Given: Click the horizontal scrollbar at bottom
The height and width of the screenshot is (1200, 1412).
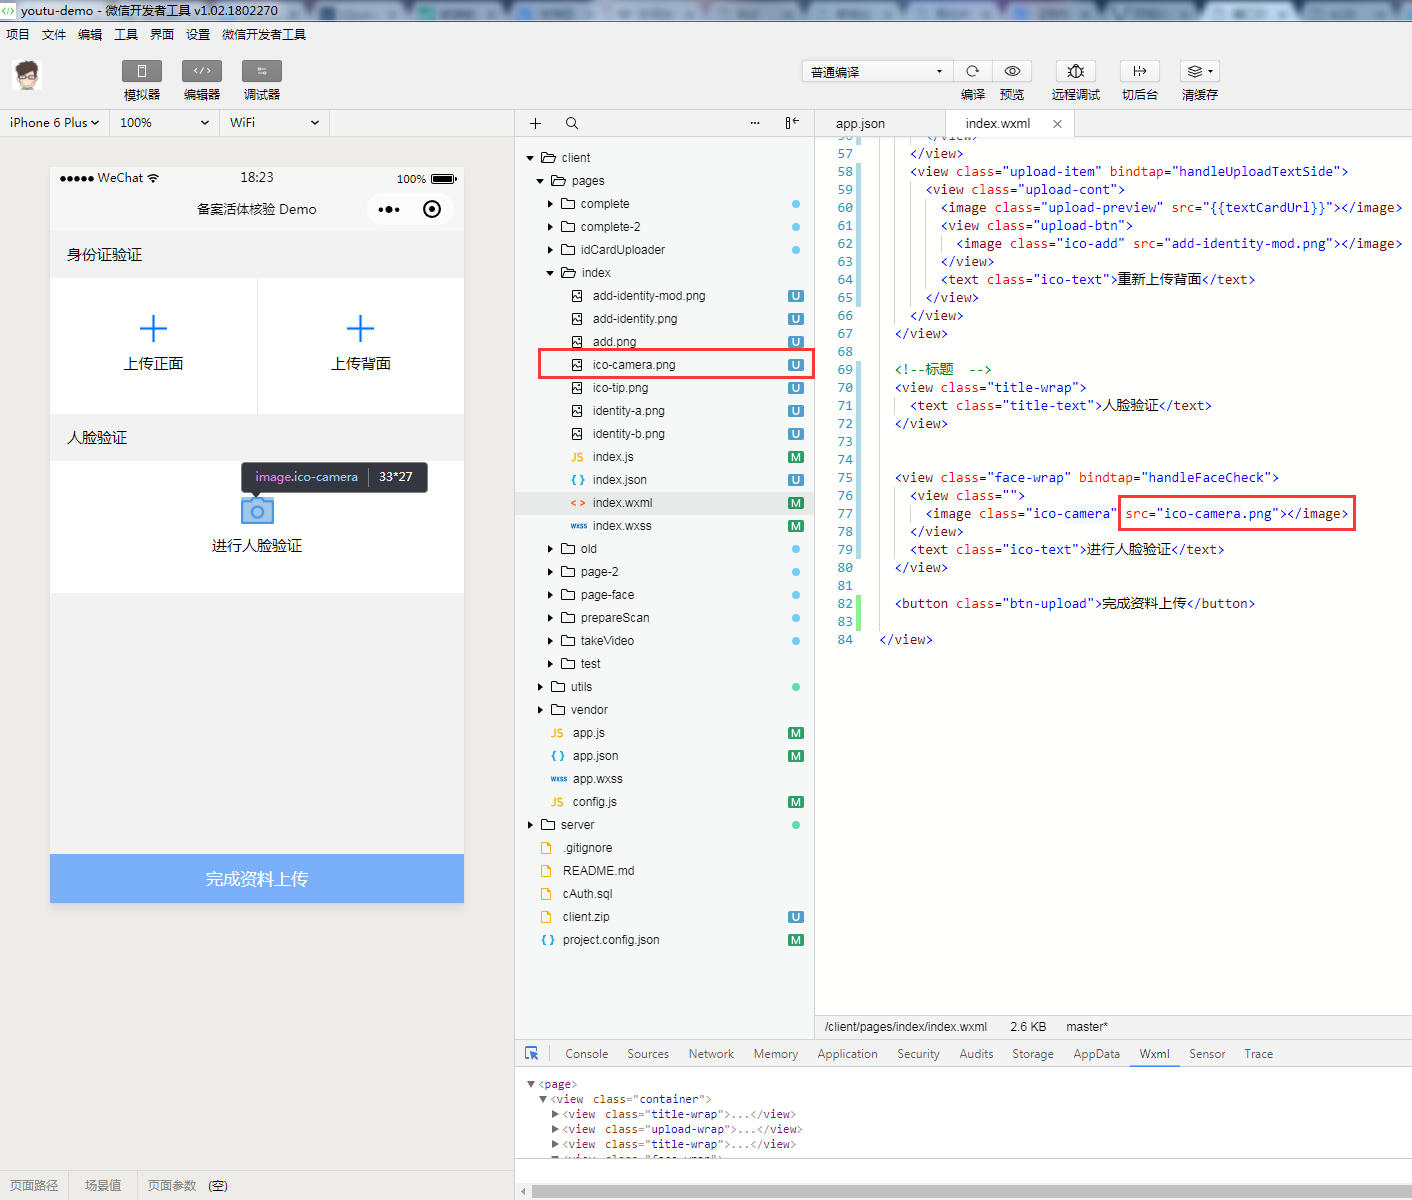Looking at the screenshot, I should (970, 1191).
